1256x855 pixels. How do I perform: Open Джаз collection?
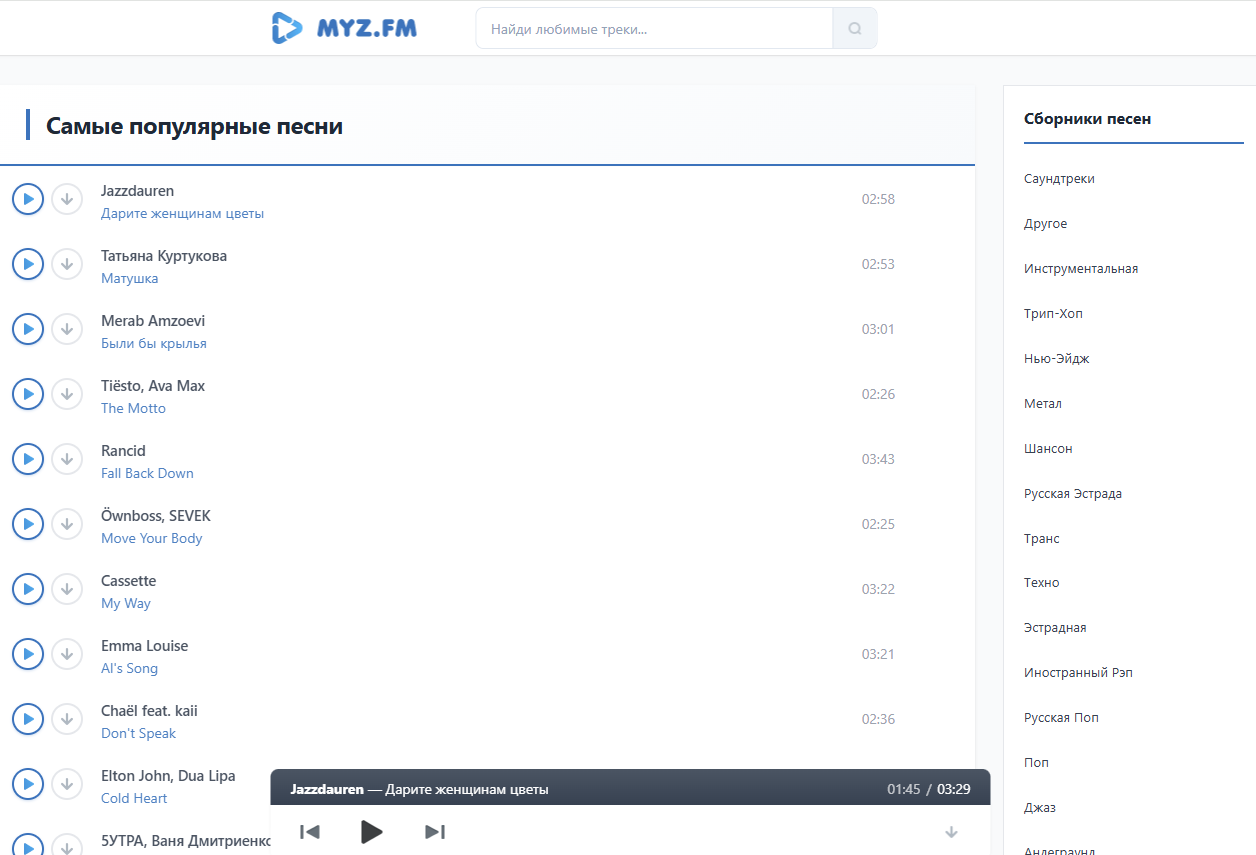[x=1040, y=808]
